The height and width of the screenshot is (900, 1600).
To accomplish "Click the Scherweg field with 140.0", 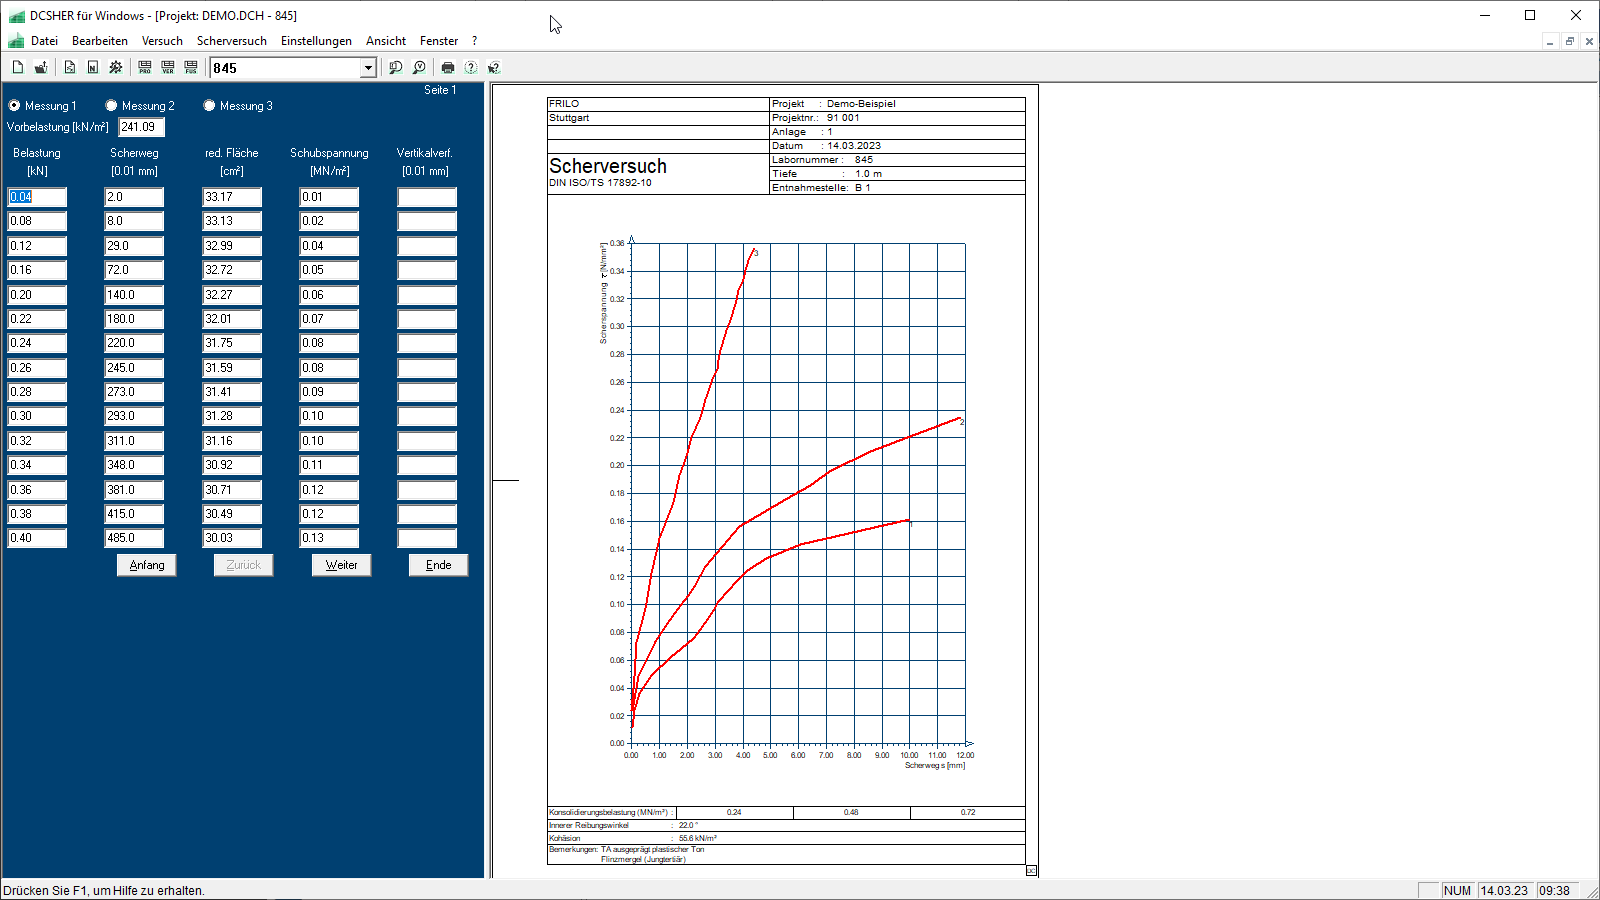I will coord(134,295).
